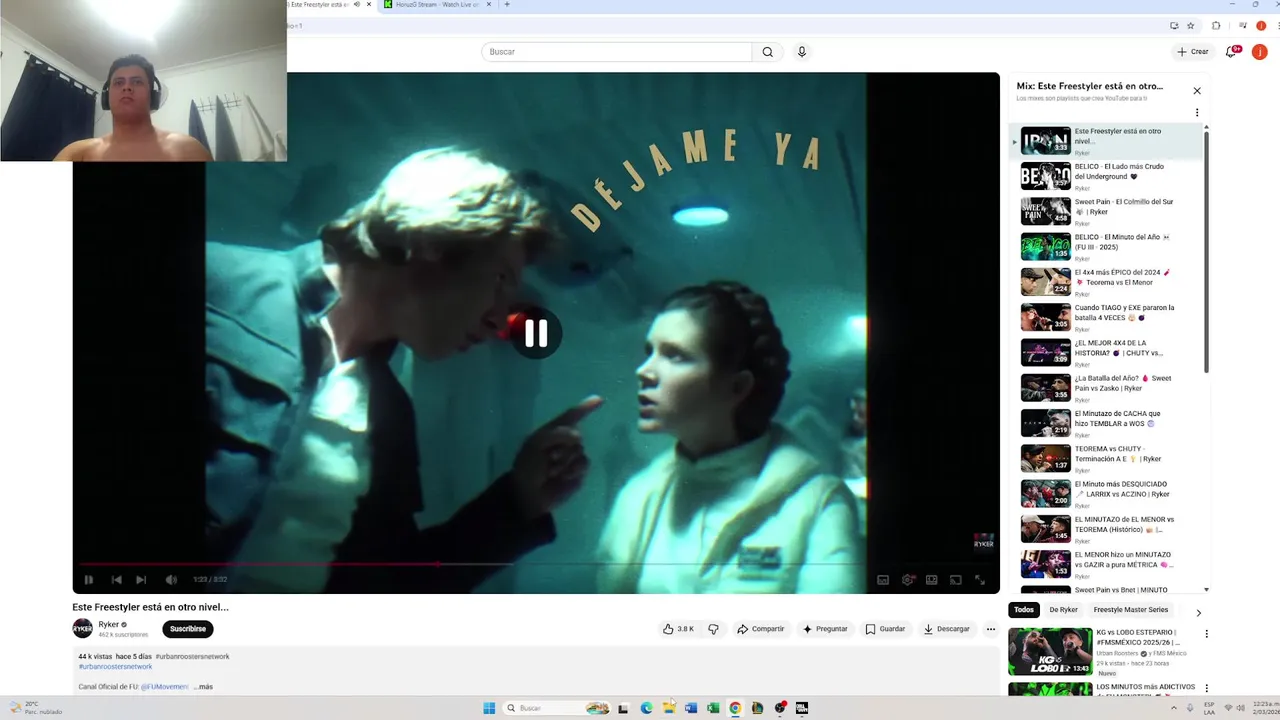Click the Preguntar button
This screenshot has width=1280, height=720.
pyautogui.click(x=825, y=629)
